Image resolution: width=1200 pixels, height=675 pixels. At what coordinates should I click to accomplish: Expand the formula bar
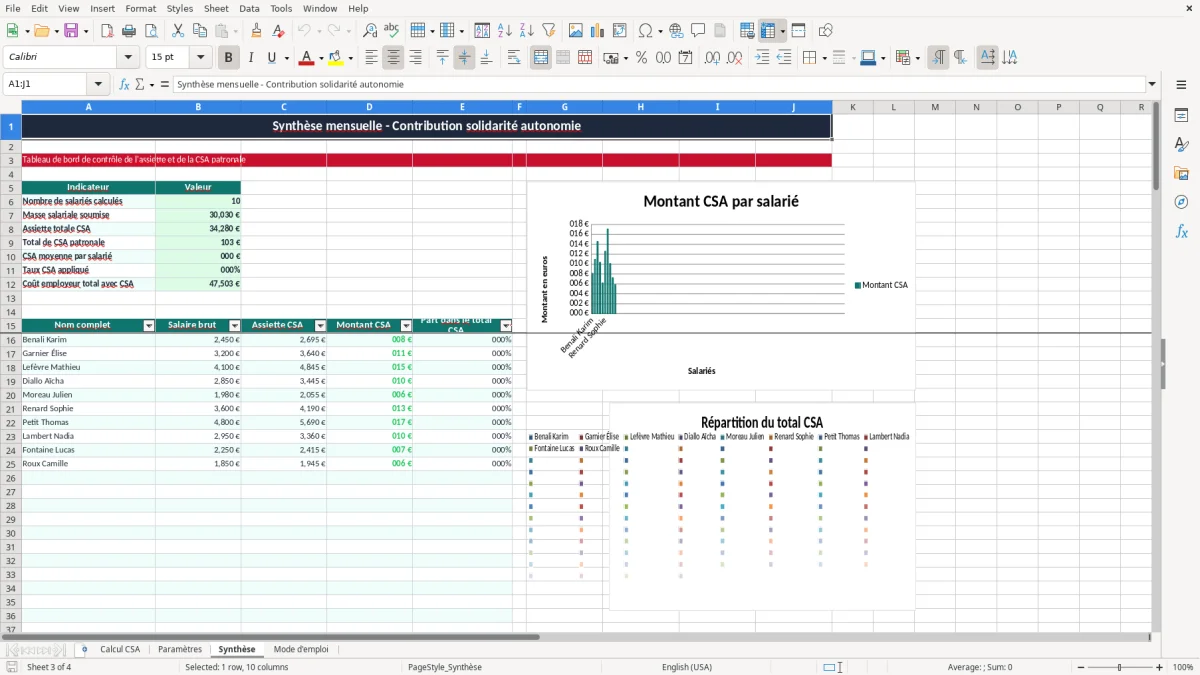(1152, 85)
